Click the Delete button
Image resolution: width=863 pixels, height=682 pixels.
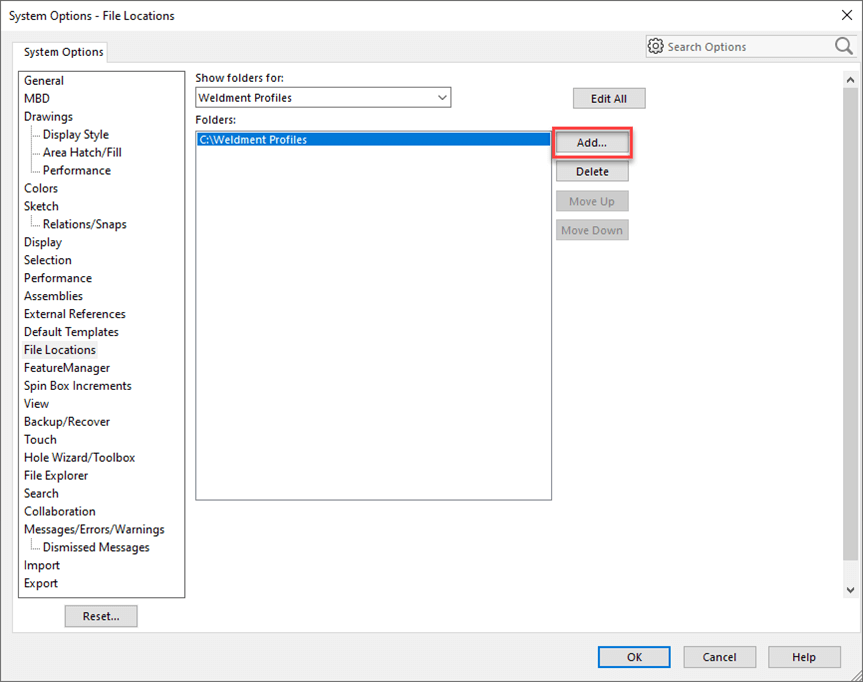[592, 172]
